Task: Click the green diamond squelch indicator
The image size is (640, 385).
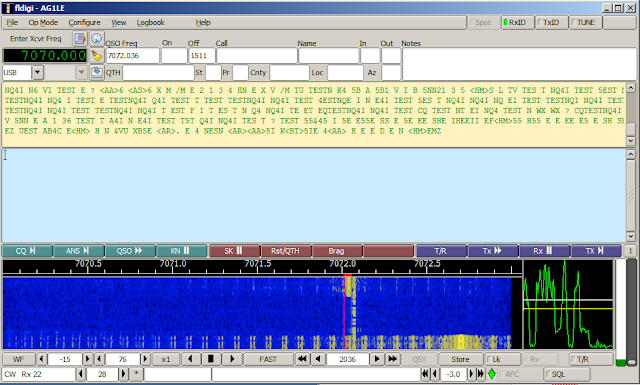Action: [492, 374]
